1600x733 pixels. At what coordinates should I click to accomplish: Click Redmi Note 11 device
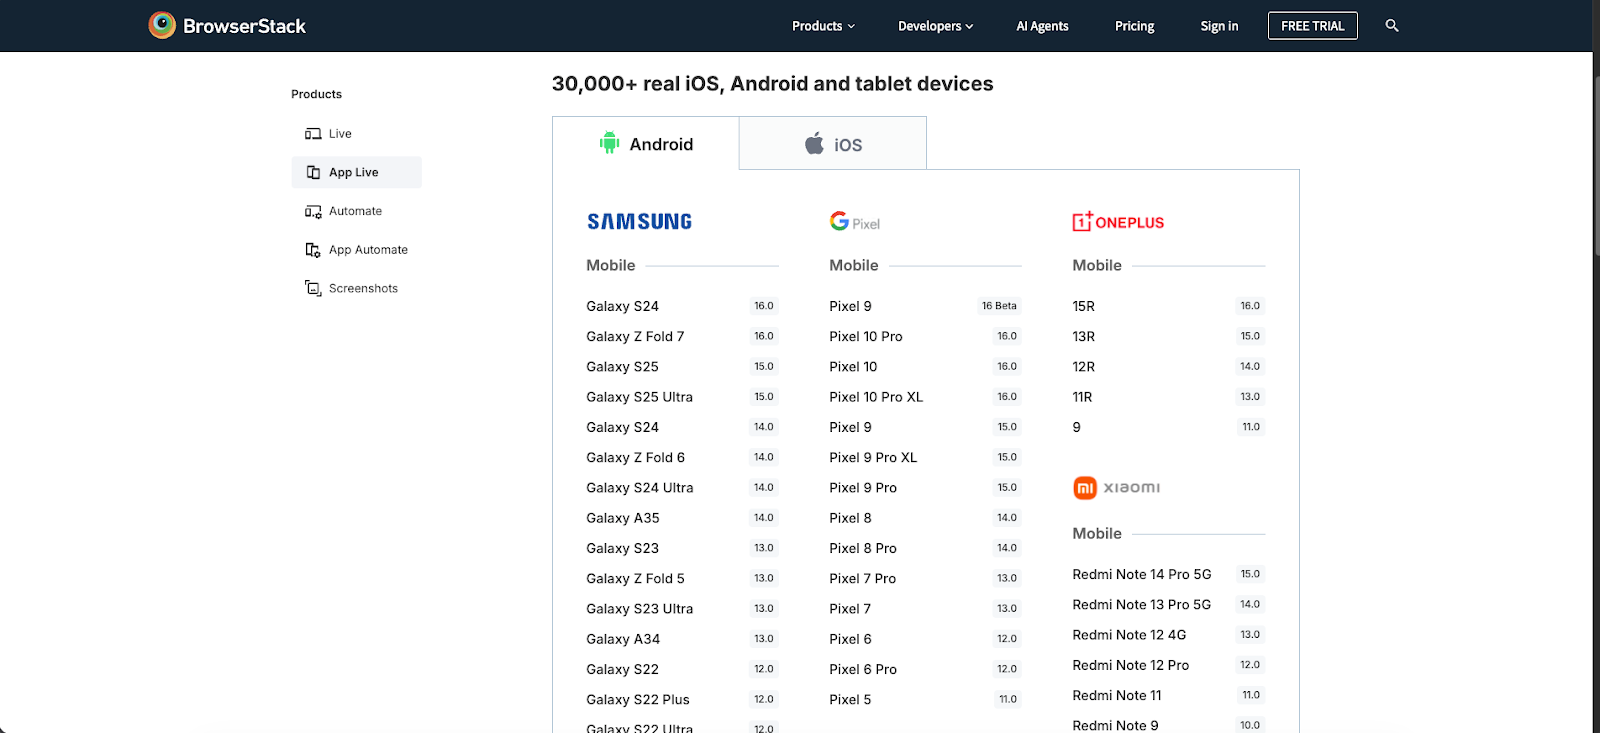coord(1117,695)
